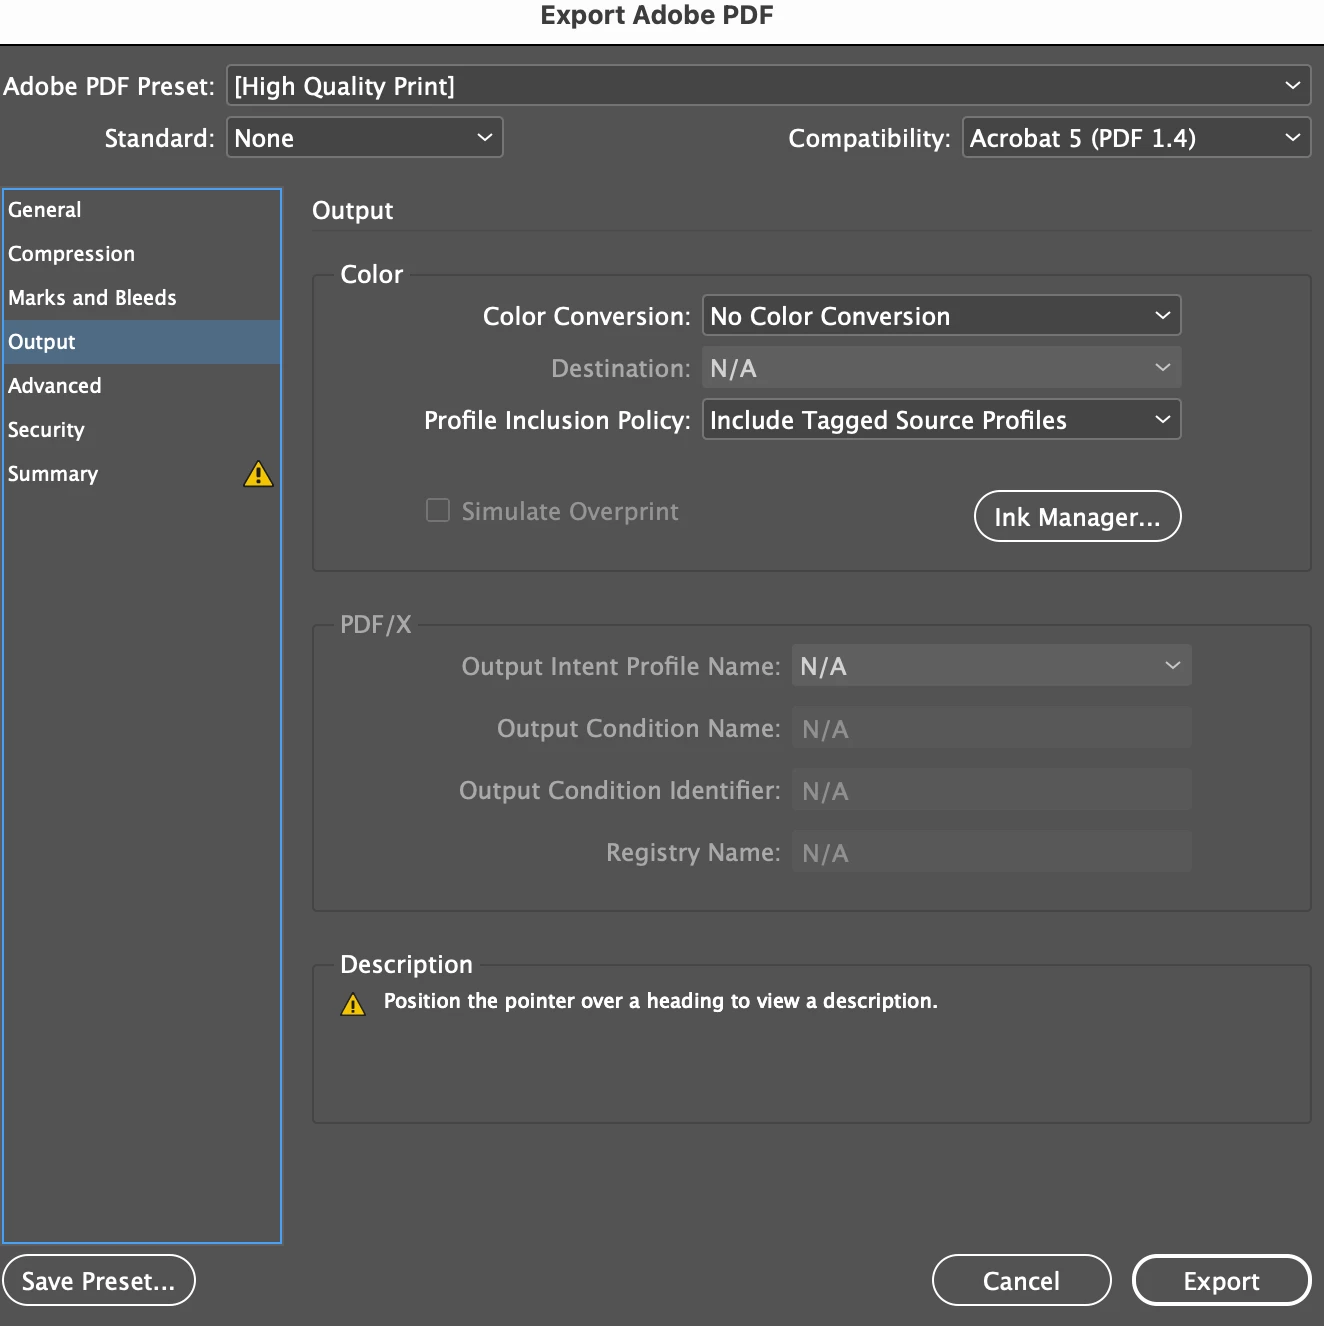This screenshot has height=1326, width=1324.
Task: View the Summary section
Action: (142, 474)
